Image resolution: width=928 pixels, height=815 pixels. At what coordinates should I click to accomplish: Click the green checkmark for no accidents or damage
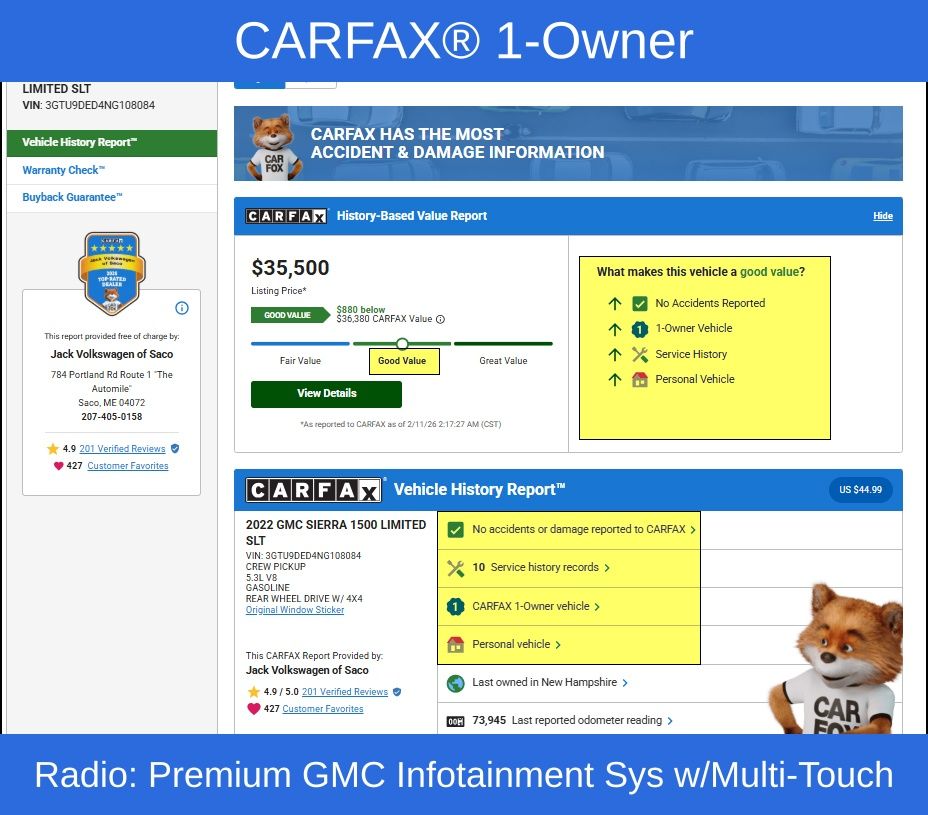pos(455,530)
